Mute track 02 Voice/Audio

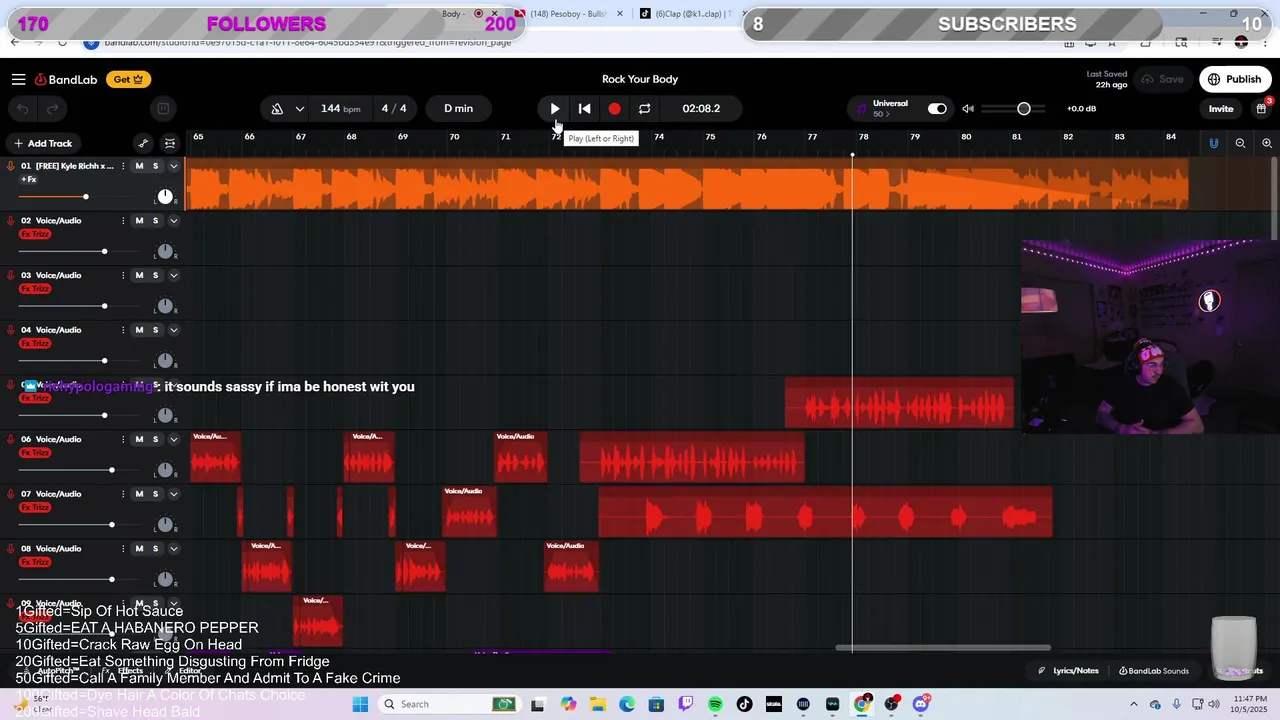point(139,221)
